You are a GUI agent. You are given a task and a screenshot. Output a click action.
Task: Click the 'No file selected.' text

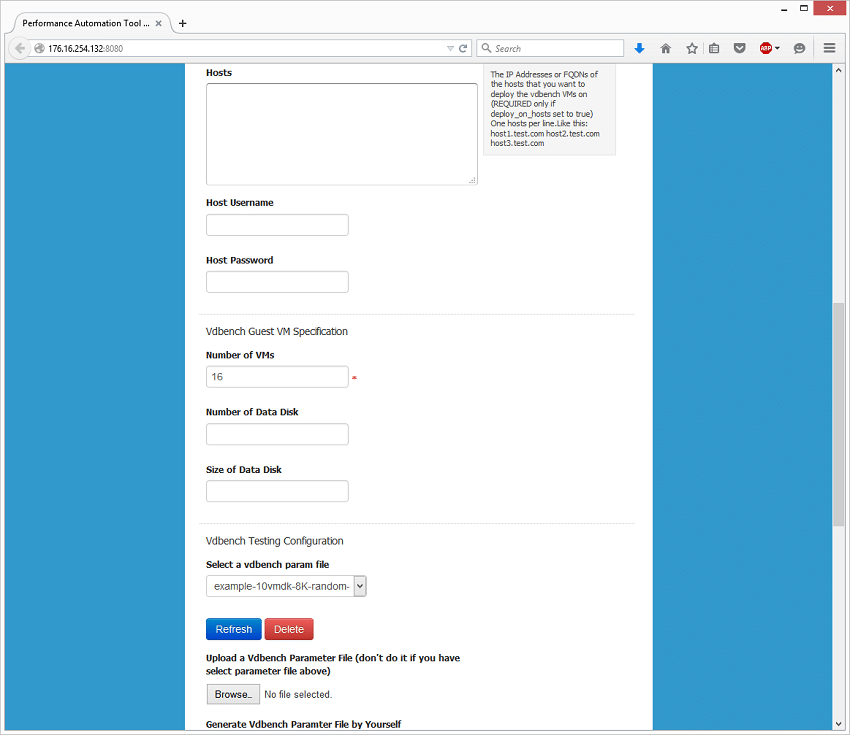coord(298,694)
